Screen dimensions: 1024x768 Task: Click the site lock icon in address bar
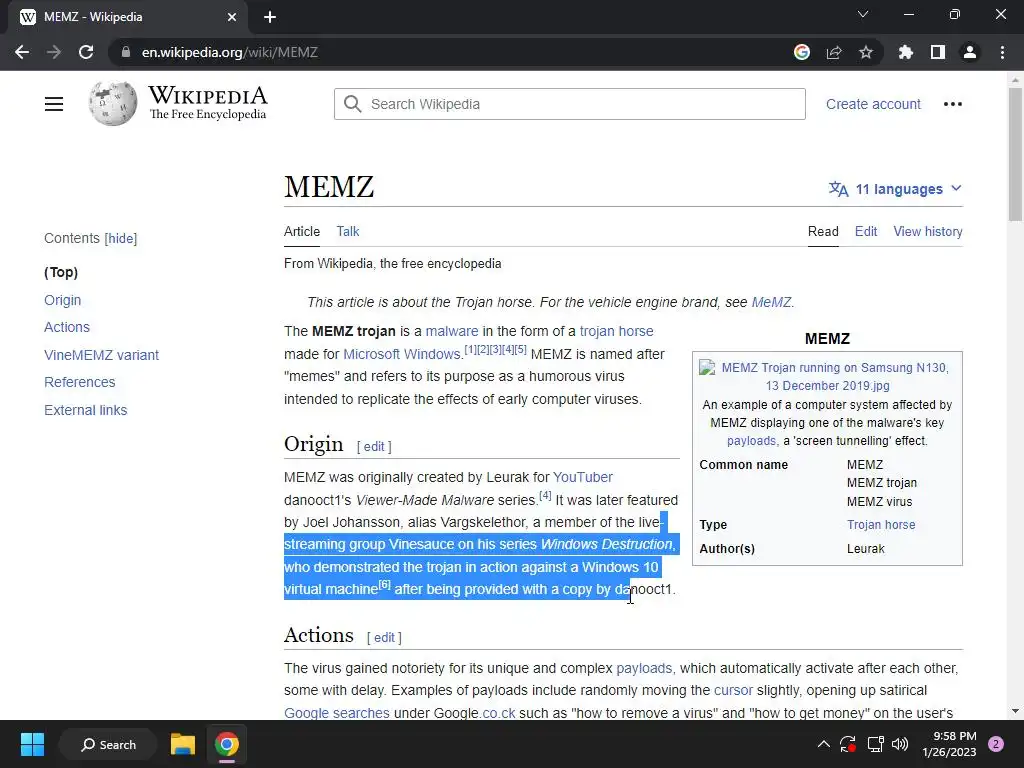[x=126, y=52]
